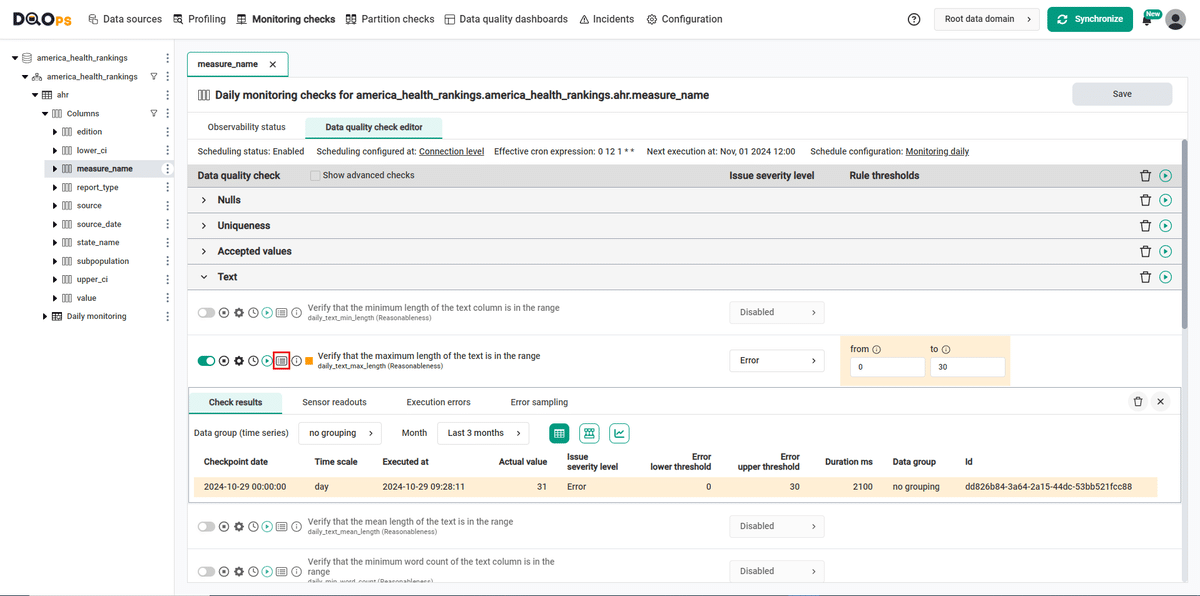Disable the daily_text_max_length check toggle

(x=206, y=361)
